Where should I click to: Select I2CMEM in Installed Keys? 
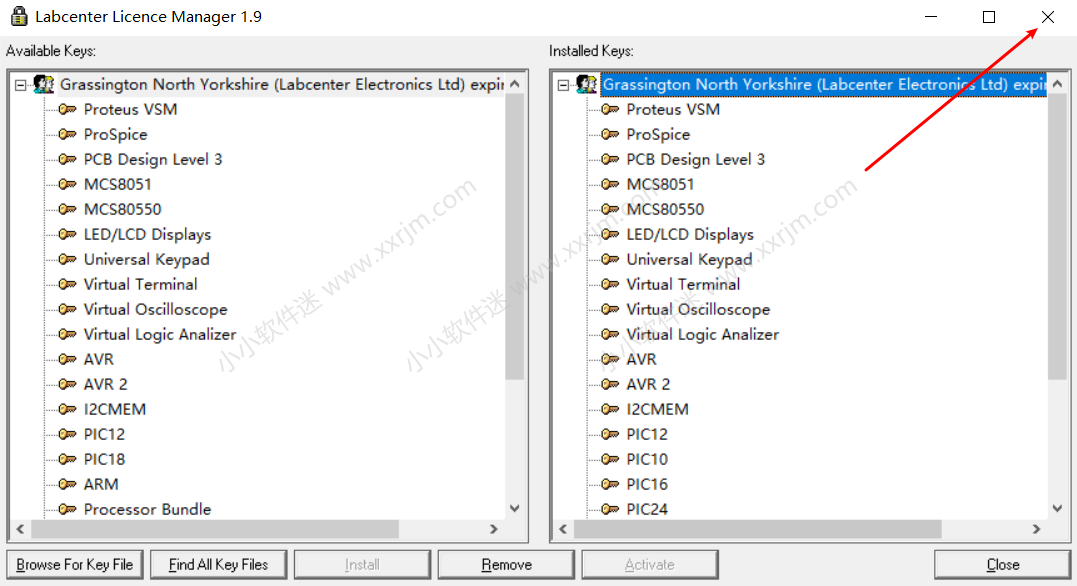(x=657, y=409)
